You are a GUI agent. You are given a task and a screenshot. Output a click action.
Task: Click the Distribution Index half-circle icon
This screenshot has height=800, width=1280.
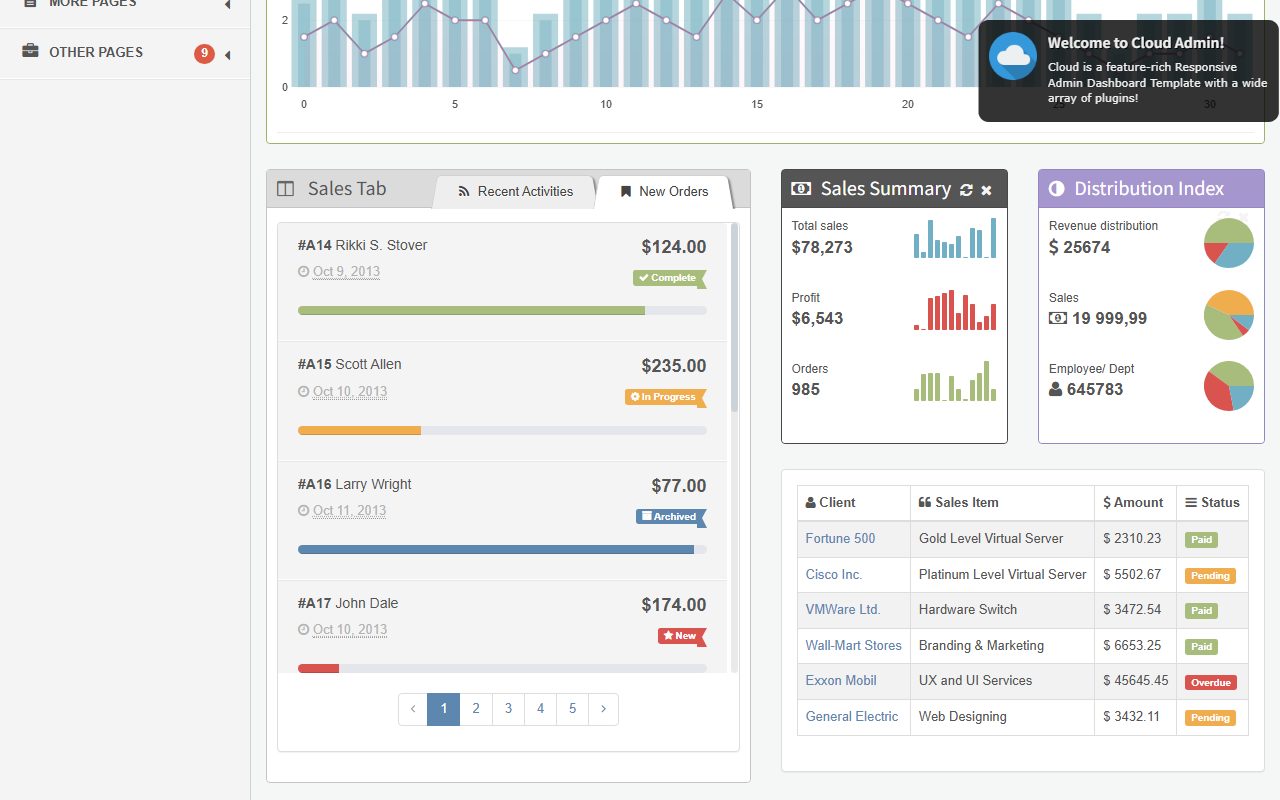(1057, 189)
